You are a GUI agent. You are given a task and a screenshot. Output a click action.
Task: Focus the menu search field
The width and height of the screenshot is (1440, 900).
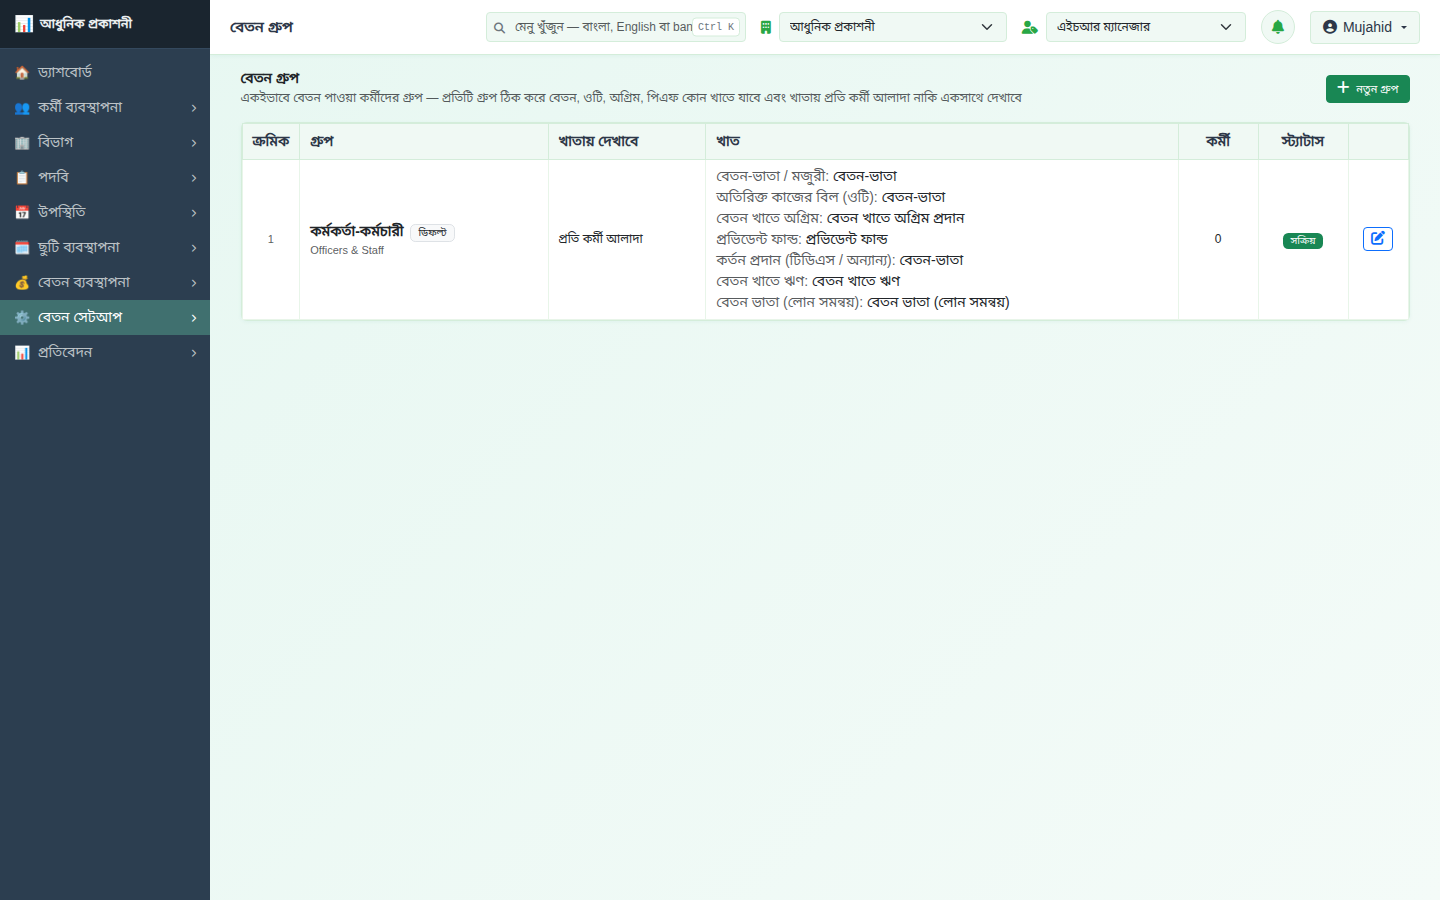[615, 27]
